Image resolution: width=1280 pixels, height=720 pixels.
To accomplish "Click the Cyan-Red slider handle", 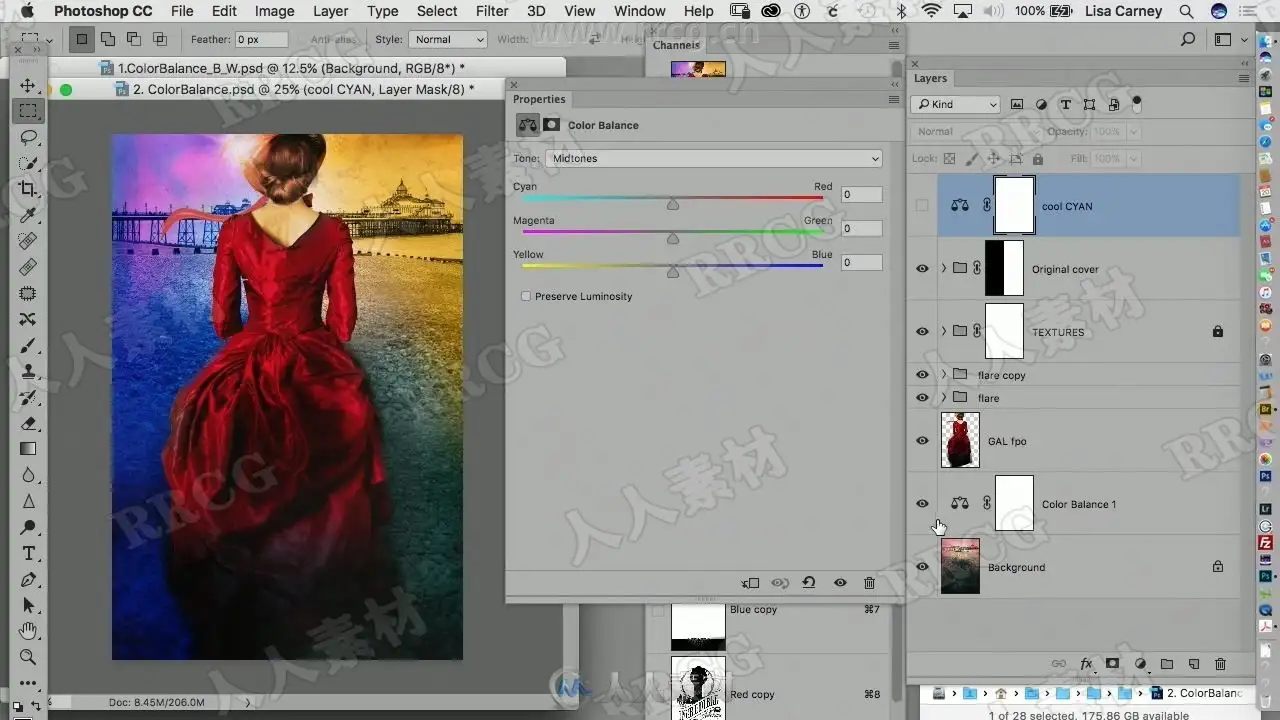I will click(673, 204).
